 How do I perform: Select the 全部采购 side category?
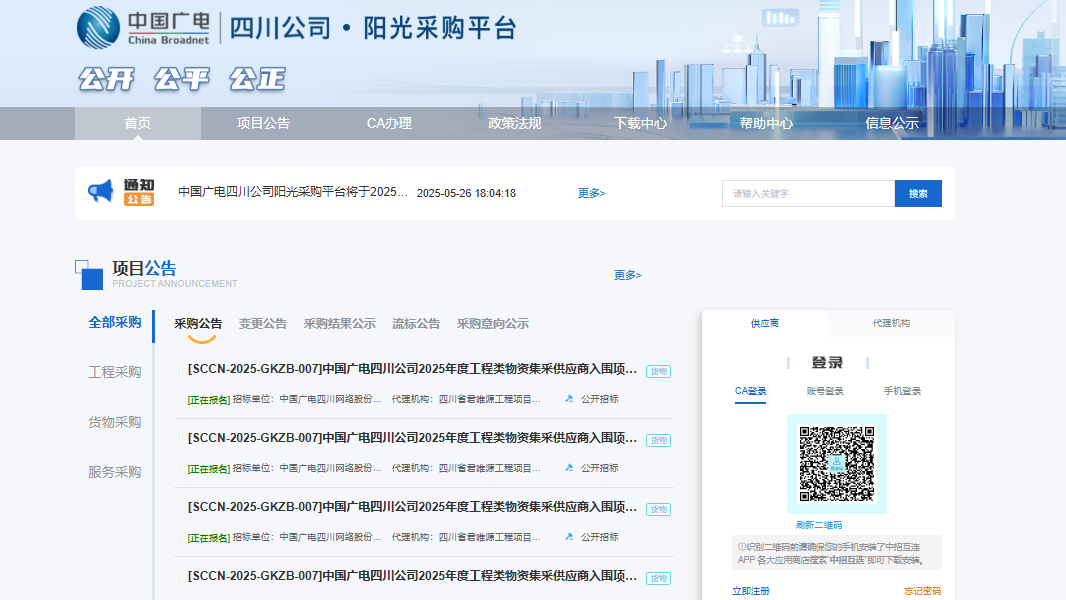pos(115,322)
